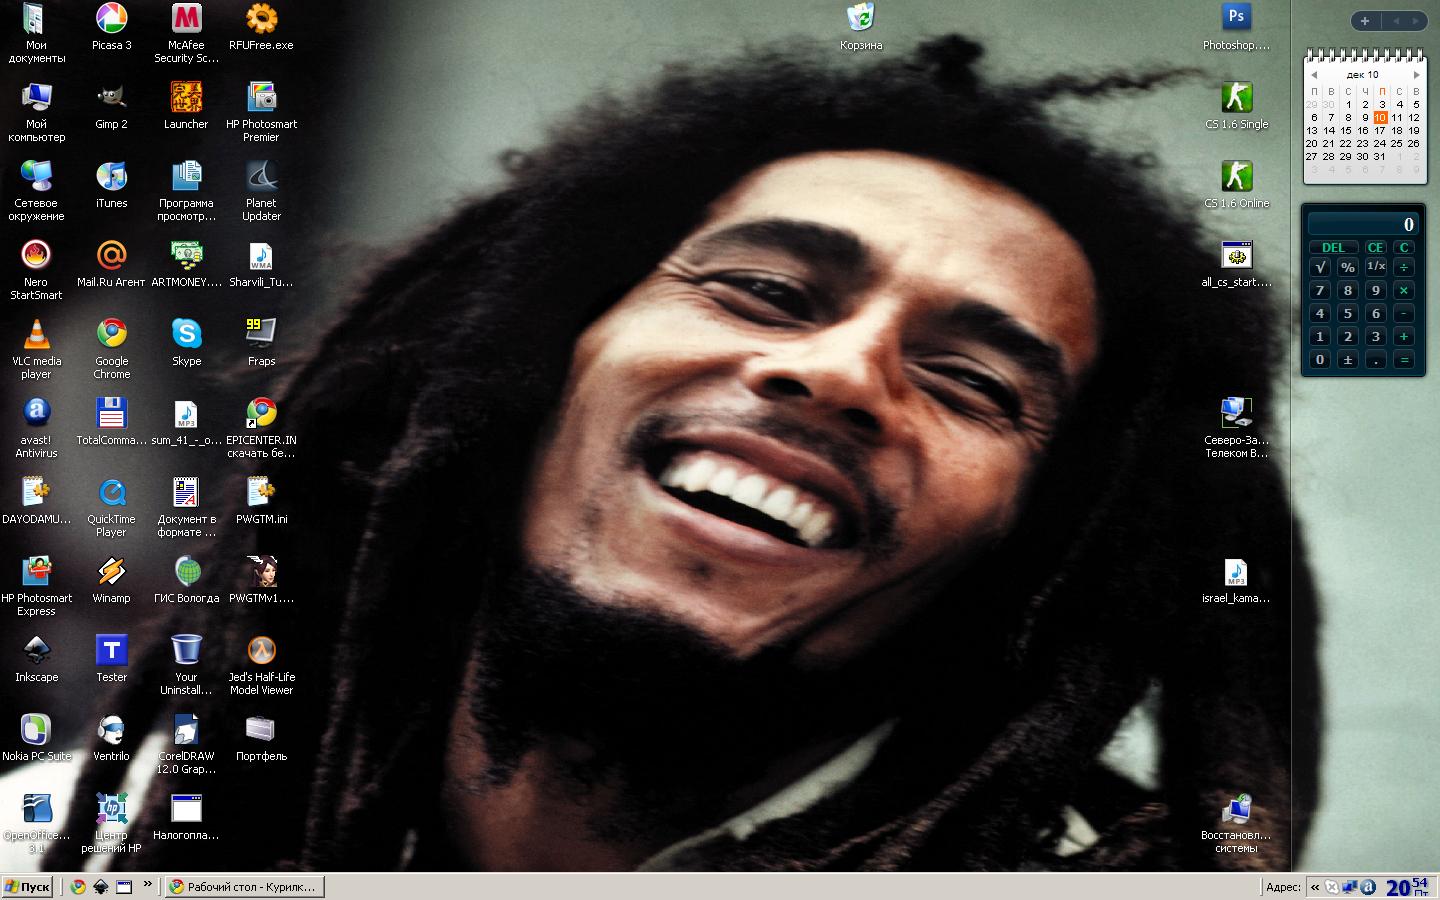Expand hidden system tray icons
The image size is (1440, 900).
[1315, 887]
